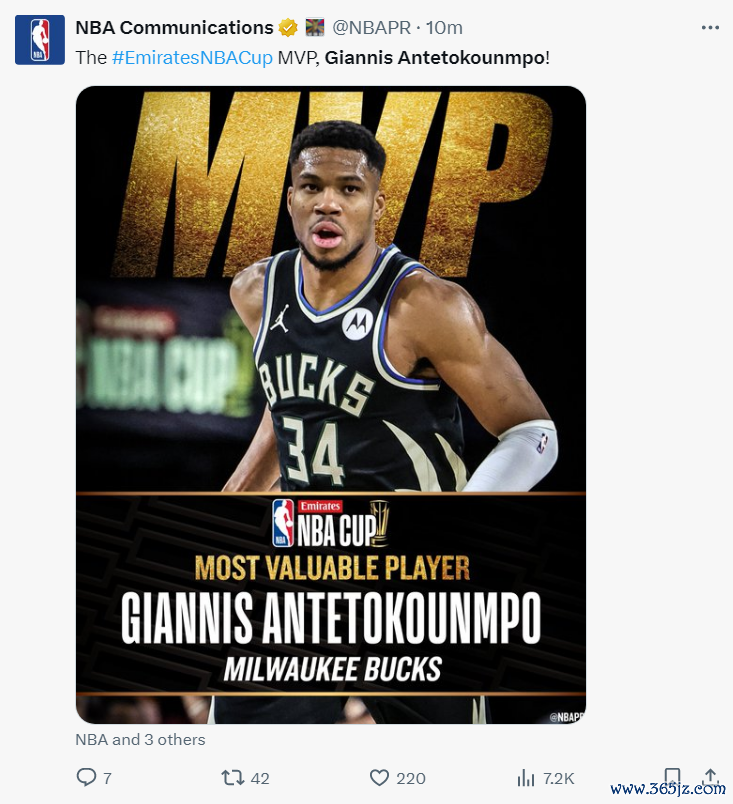
Task: Open the #EmiratesNBACup hashtag link
Action: pyautogui.click(x=192, y=57)
